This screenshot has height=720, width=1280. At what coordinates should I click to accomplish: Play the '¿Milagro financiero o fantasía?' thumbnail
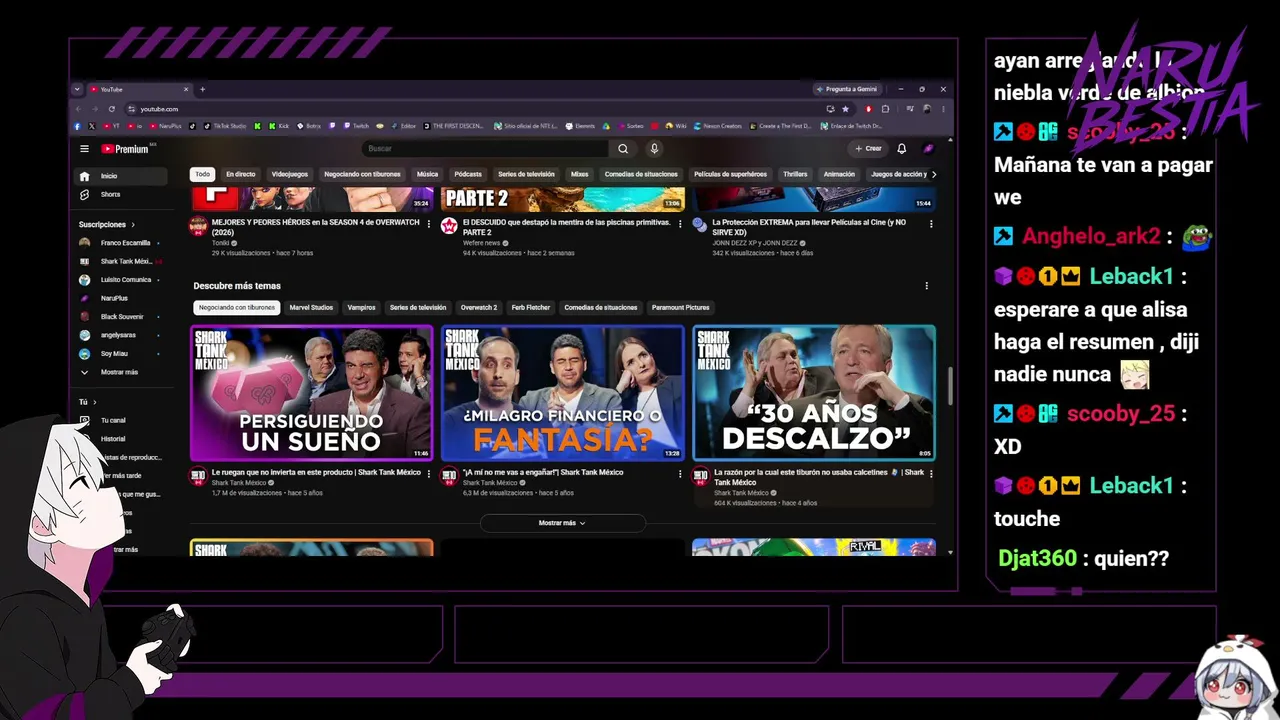coord(563,393)
